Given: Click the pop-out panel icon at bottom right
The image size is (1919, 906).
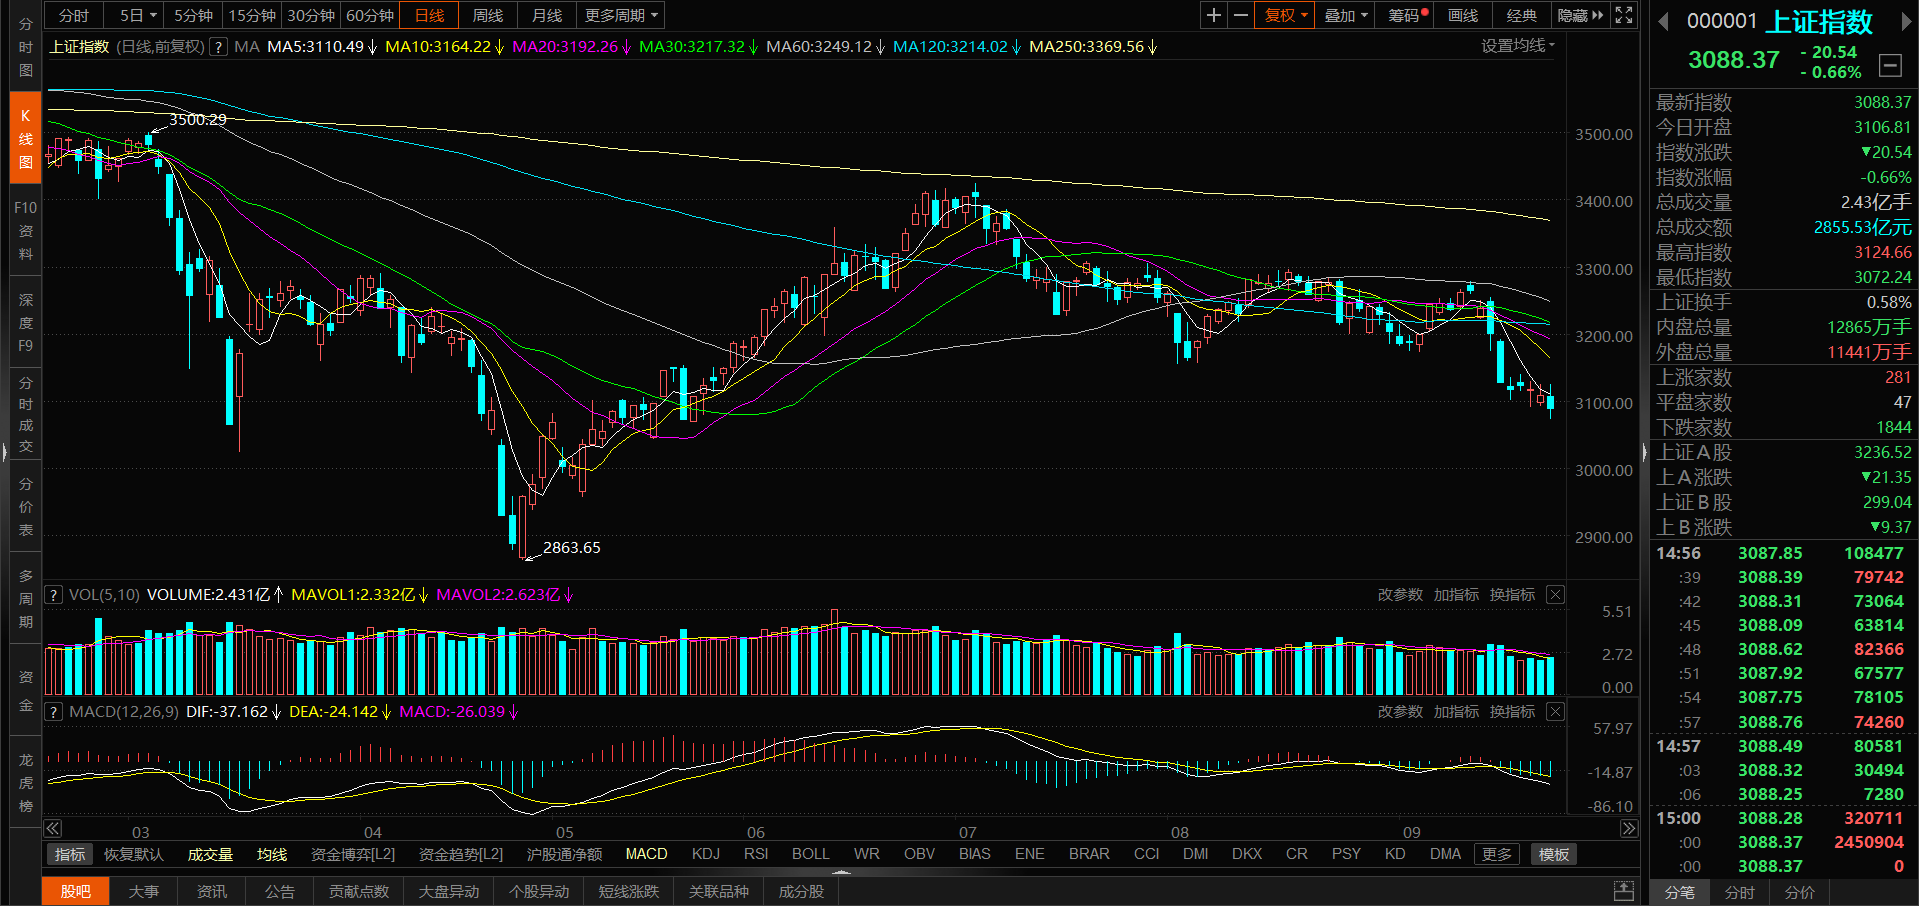Looking at the screenshot, I should point(1624,891).
